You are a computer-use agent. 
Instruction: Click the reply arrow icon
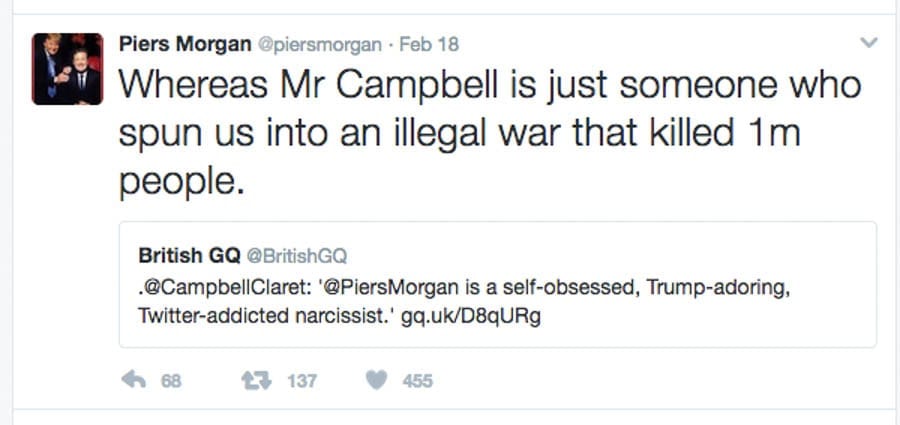pos(133,380)
